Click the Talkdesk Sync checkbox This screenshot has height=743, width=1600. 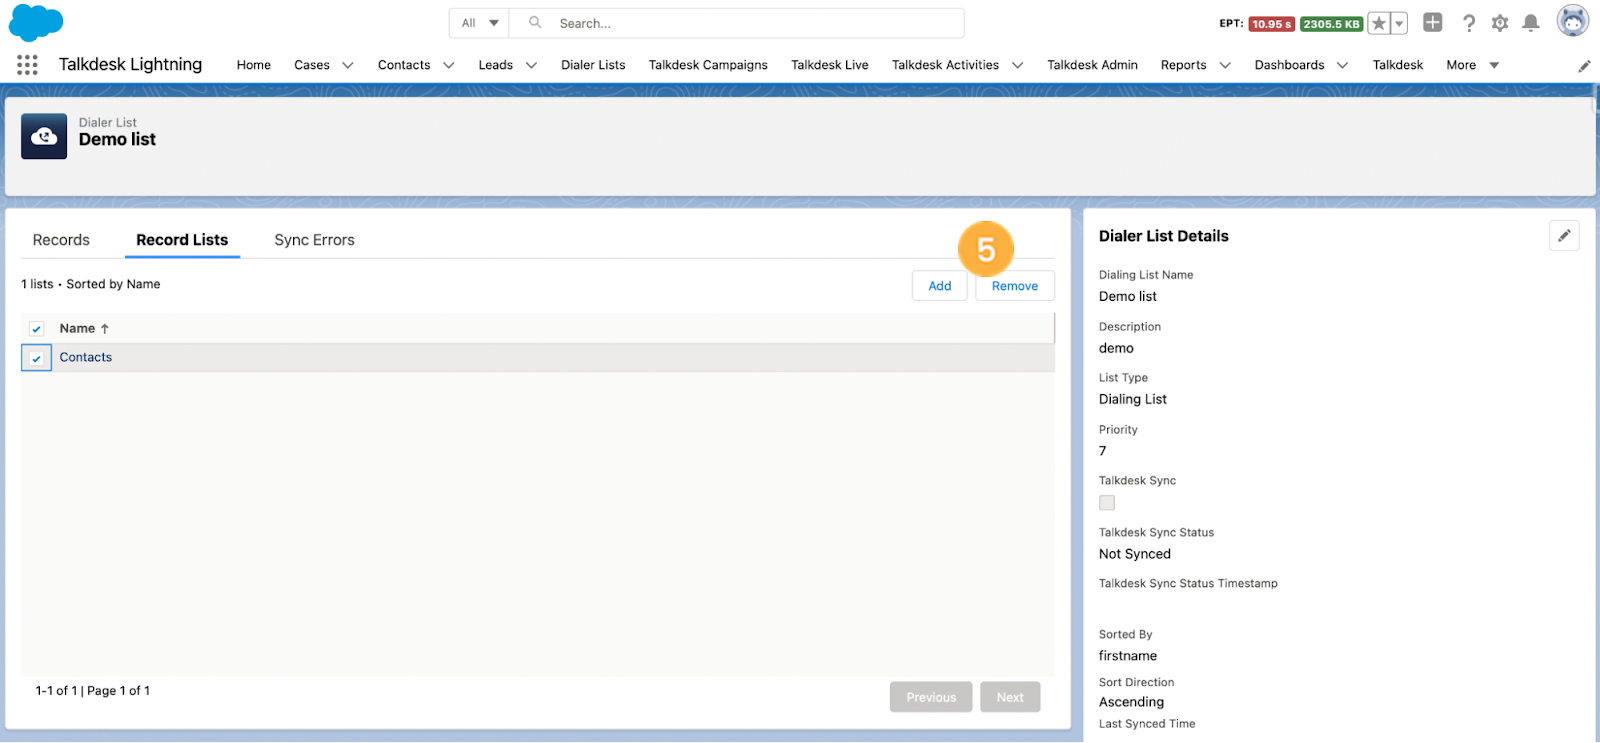click(1107, 503)
